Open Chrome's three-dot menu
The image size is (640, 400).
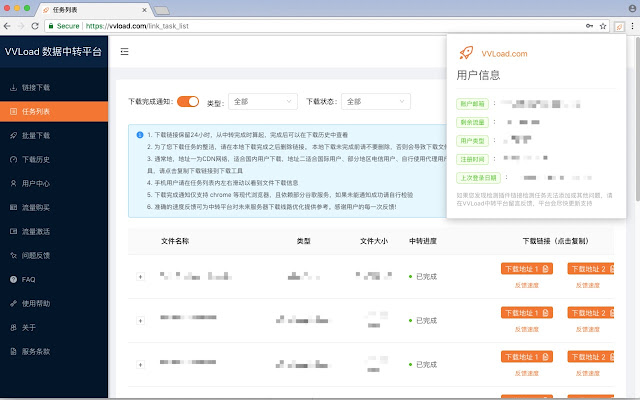click(x=633, y=26)
